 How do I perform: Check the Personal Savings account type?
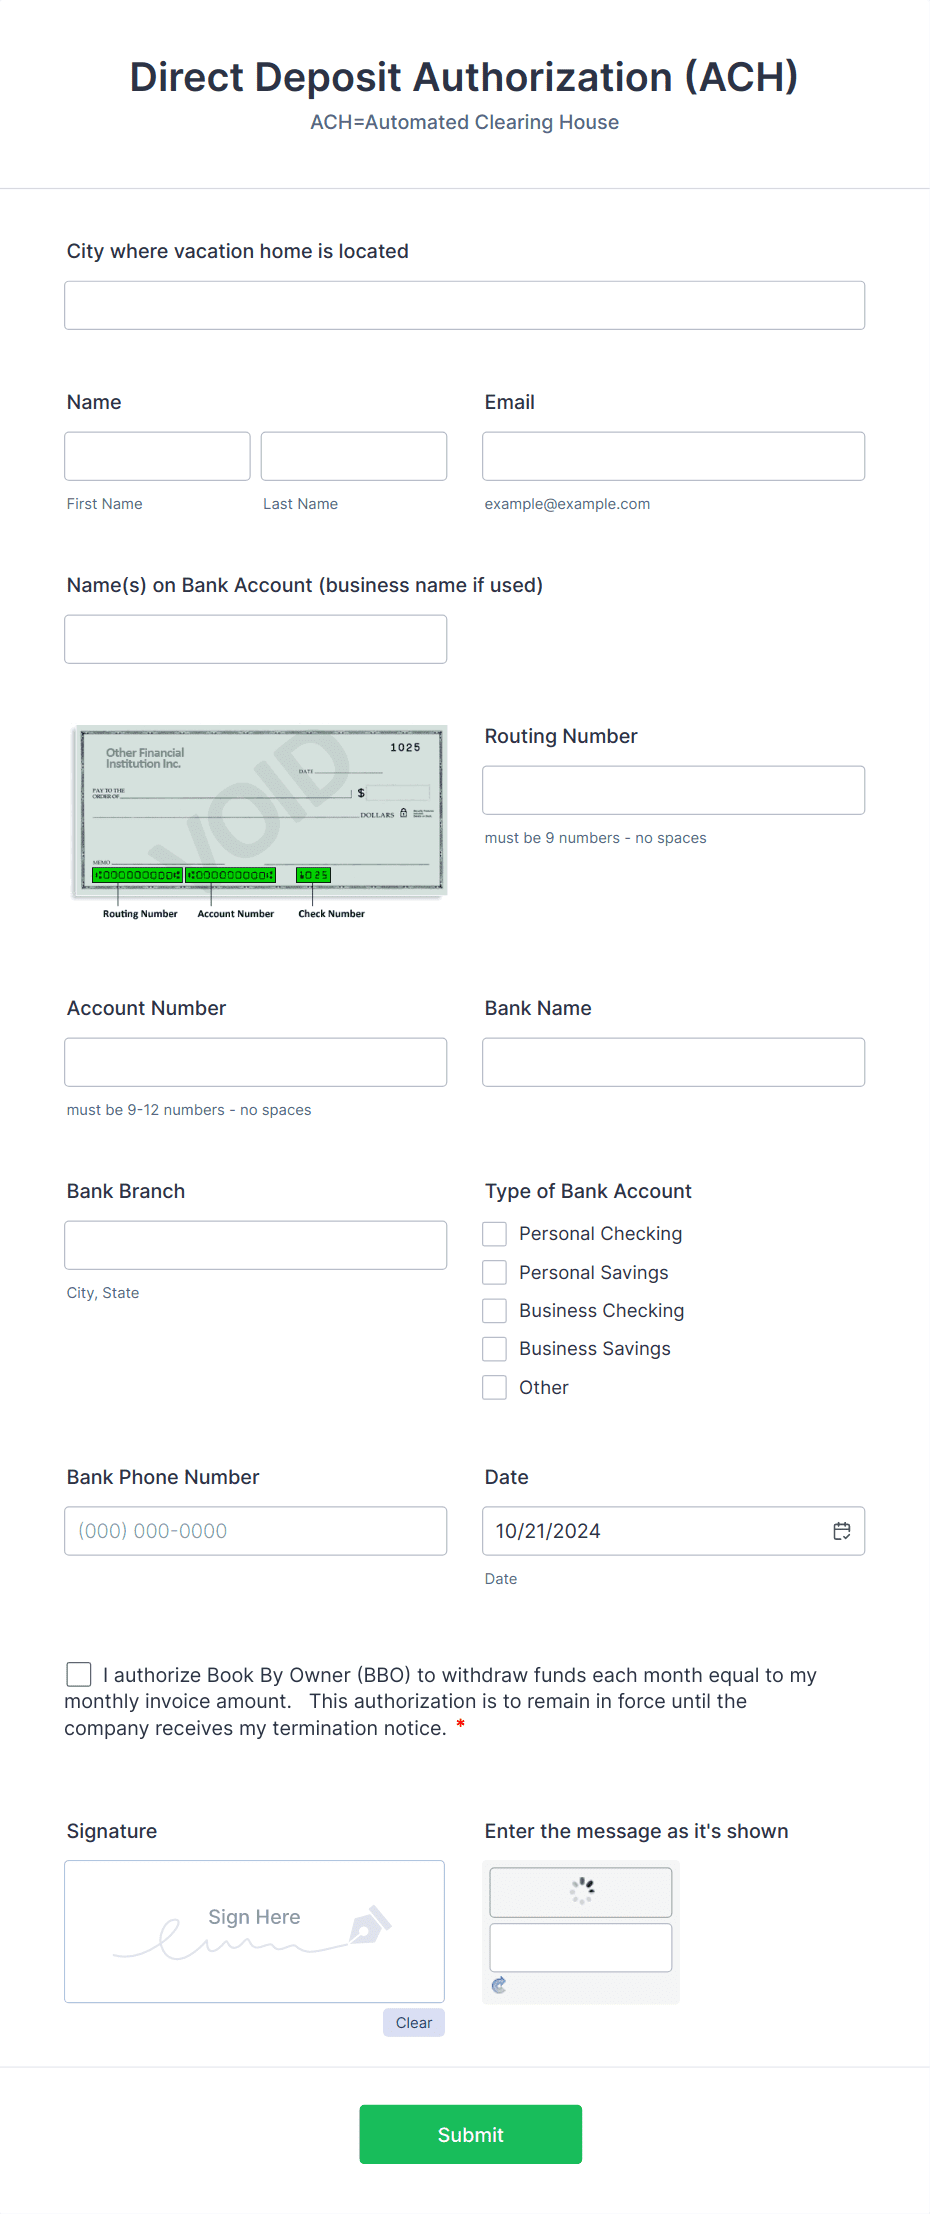pyautogui.click(x=494, y=1272)
